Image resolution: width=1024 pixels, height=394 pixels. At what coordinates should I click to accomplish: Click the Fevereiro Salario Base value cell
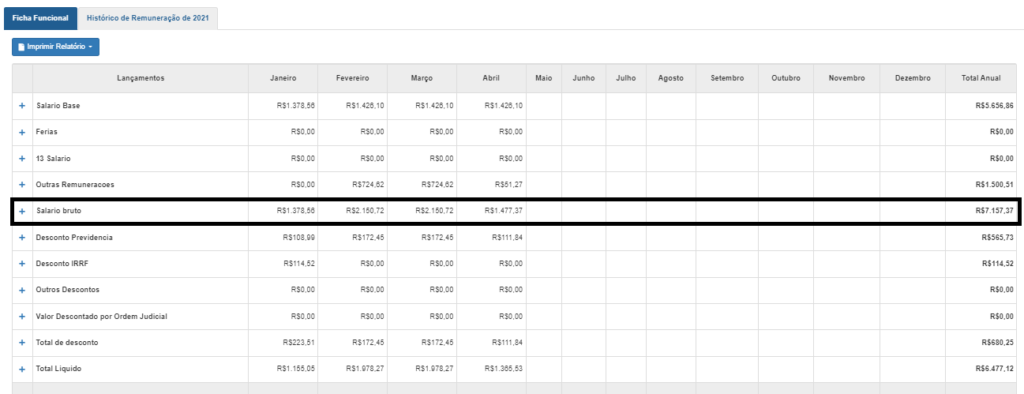[x=353, y=105]
